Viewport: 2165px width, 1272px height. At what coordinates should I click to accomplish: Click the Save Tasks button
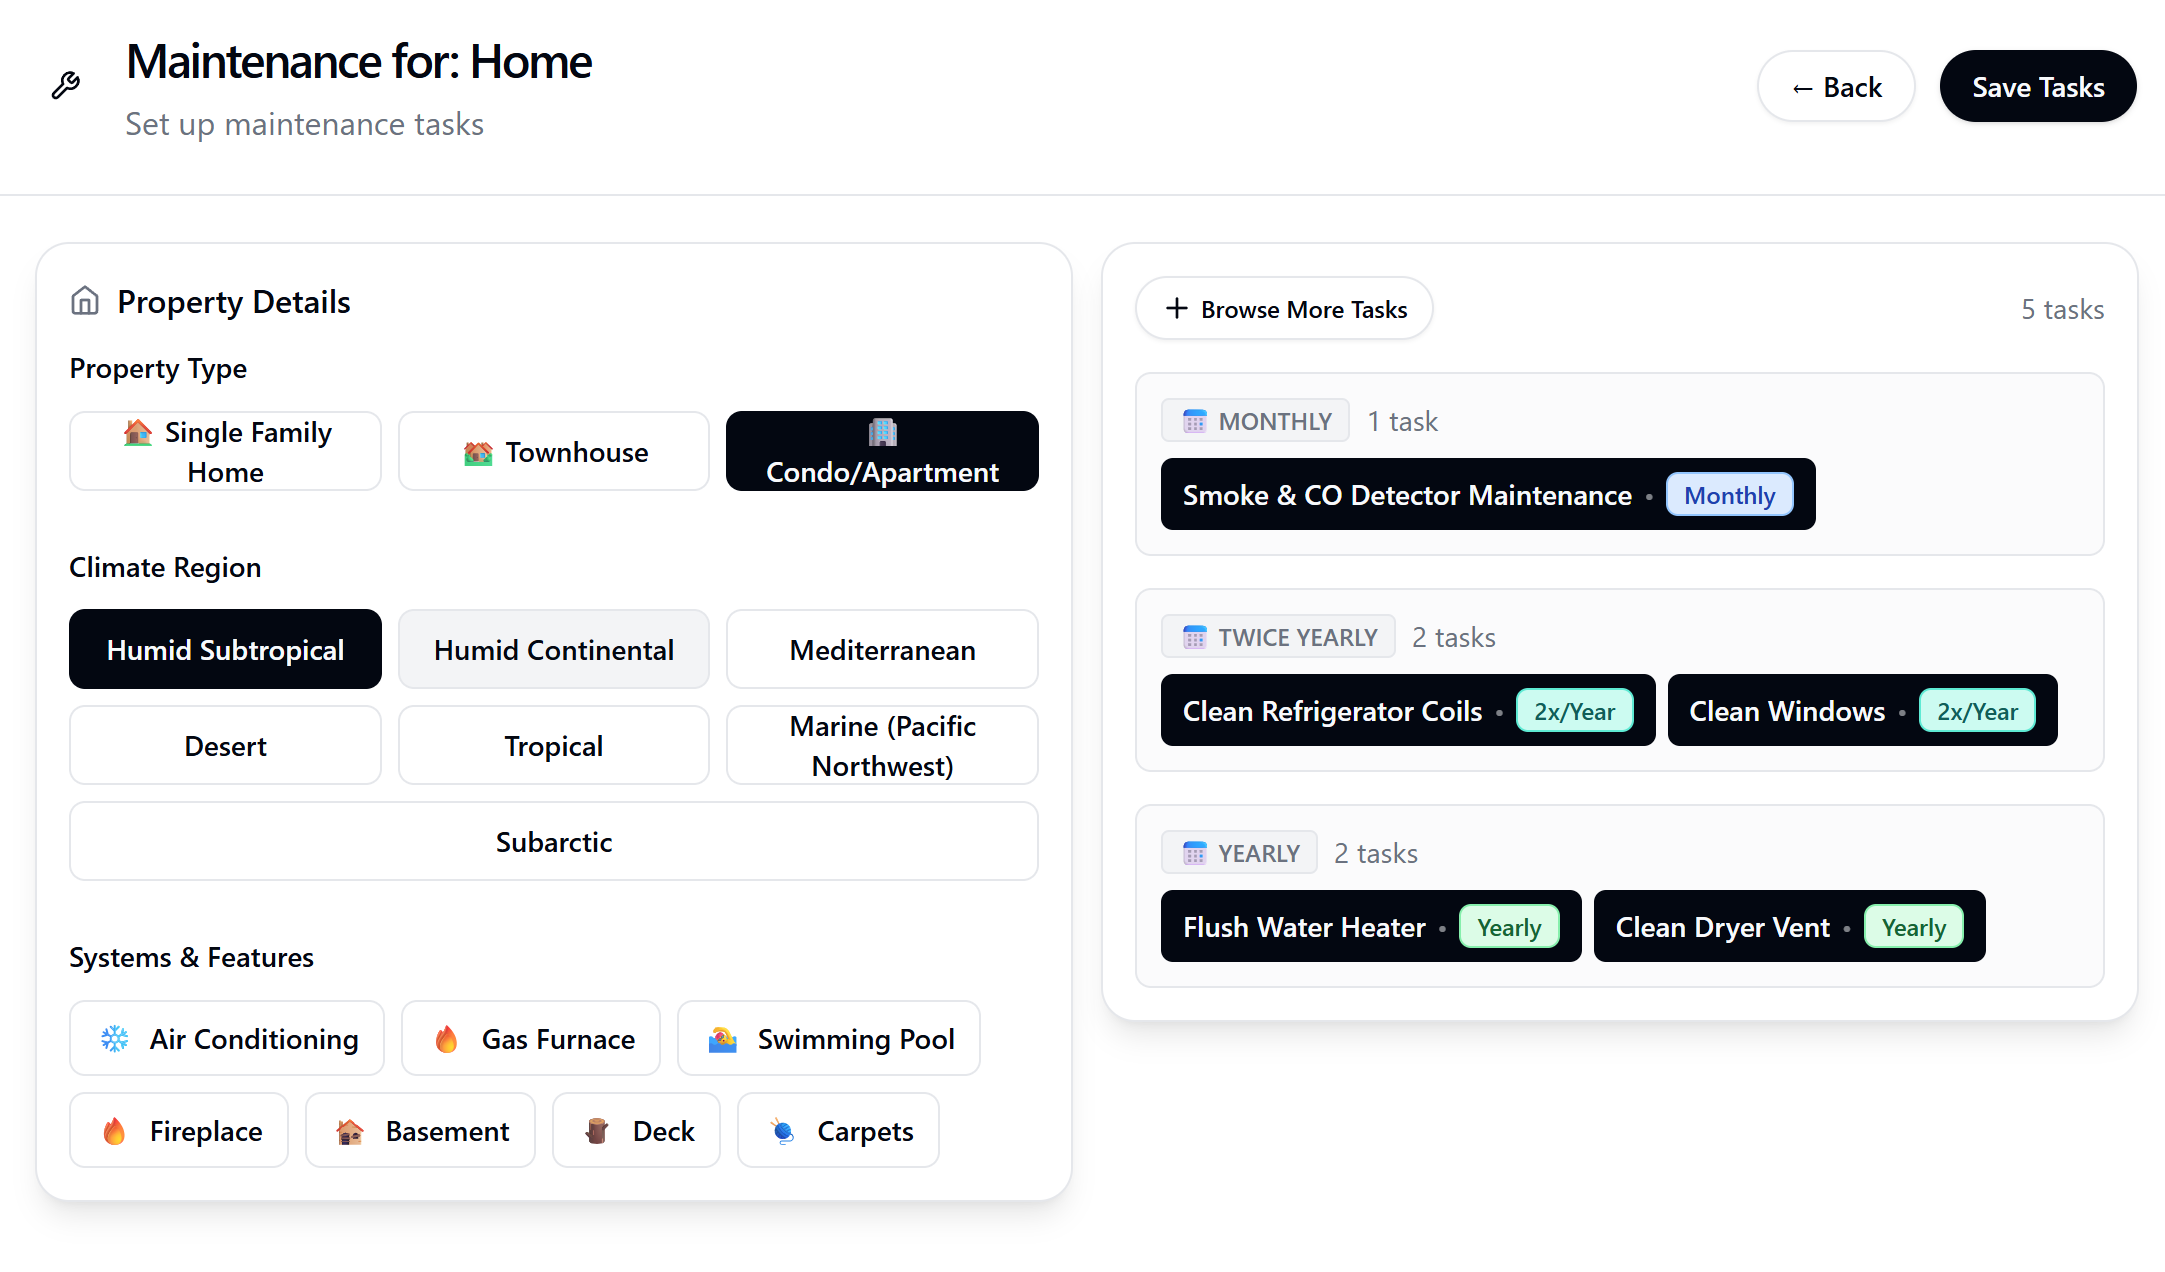click(2038, 86)
